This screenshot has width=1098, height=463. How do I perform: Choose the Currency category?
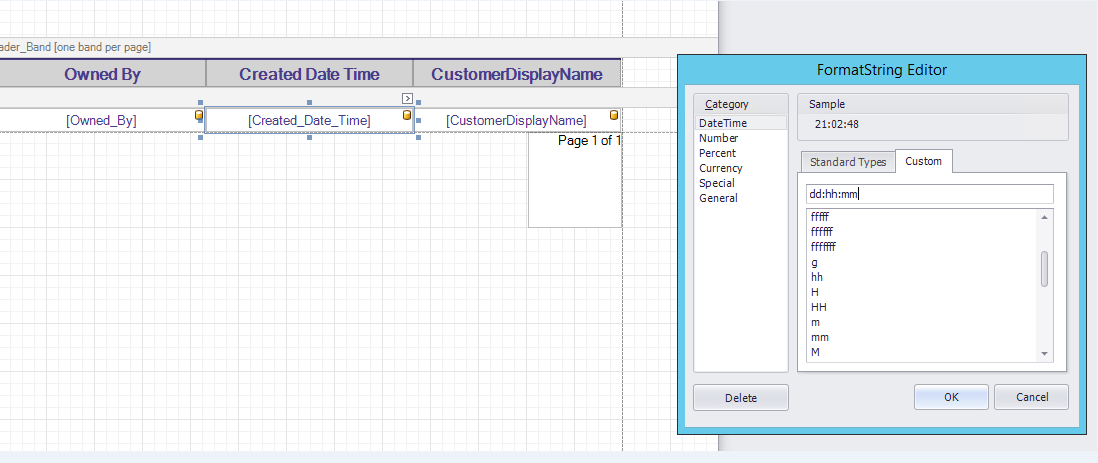point(720,168)
